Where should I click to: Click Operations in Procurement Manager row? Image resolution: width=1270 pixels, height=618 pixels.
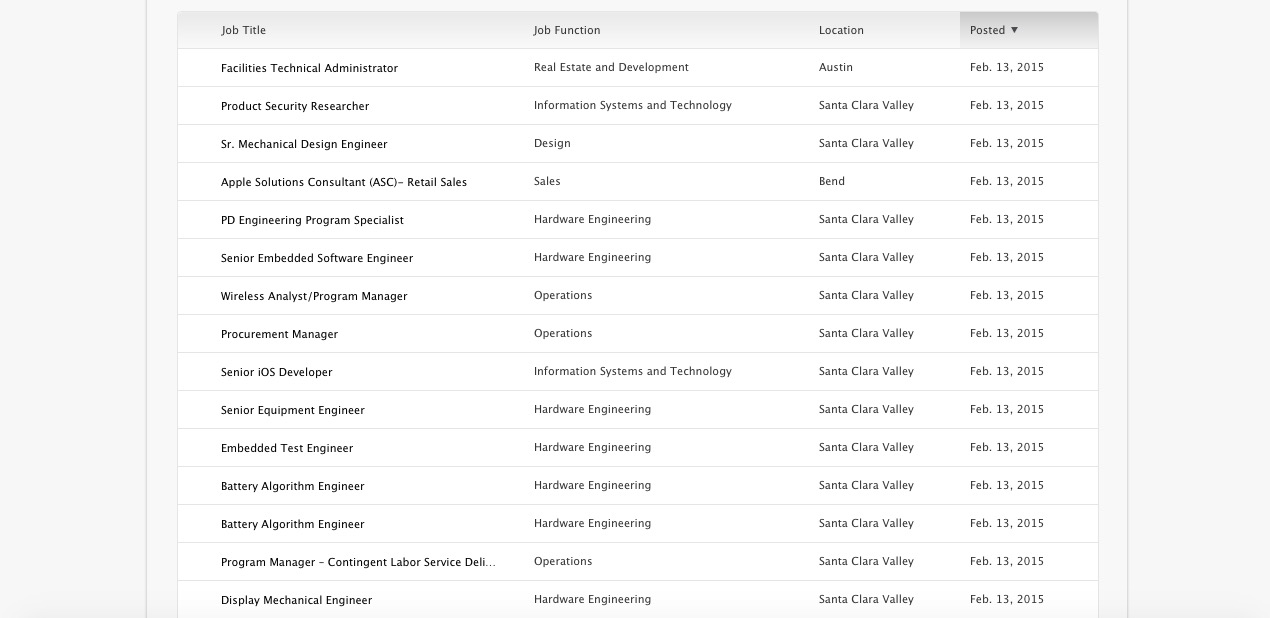(563, 333)
